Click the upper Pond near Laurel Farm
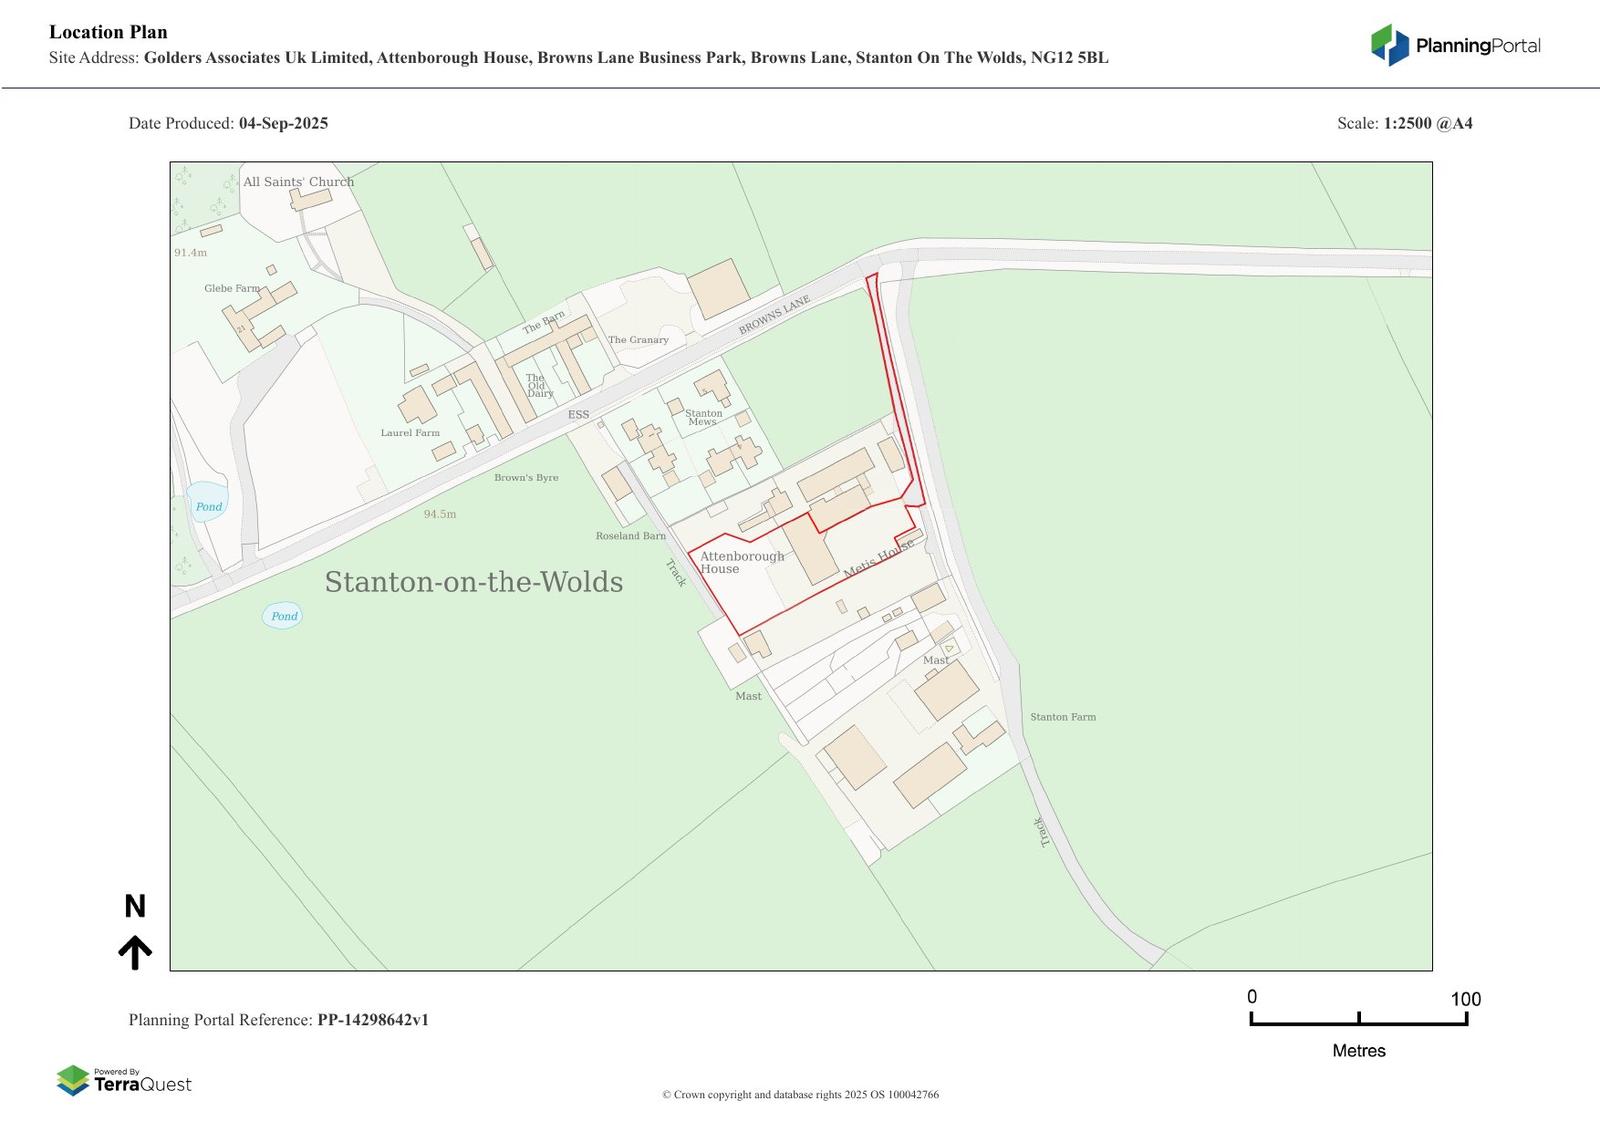 click(x=208, y=506)
